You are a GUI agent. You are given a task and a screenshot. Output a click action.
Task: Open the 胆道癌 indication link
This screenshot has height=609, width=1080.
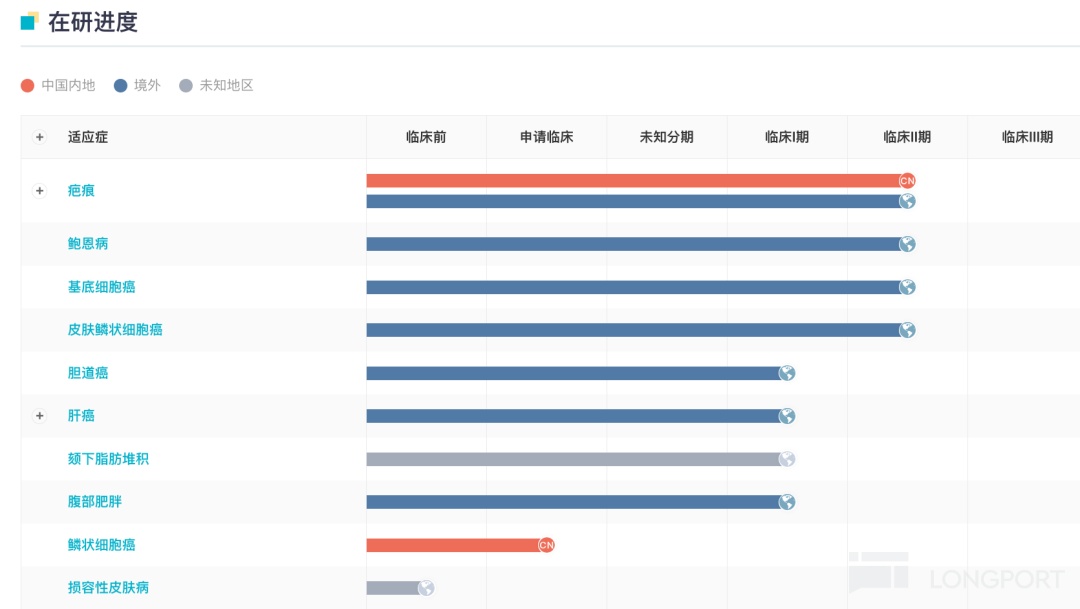(x=88, y=373)
